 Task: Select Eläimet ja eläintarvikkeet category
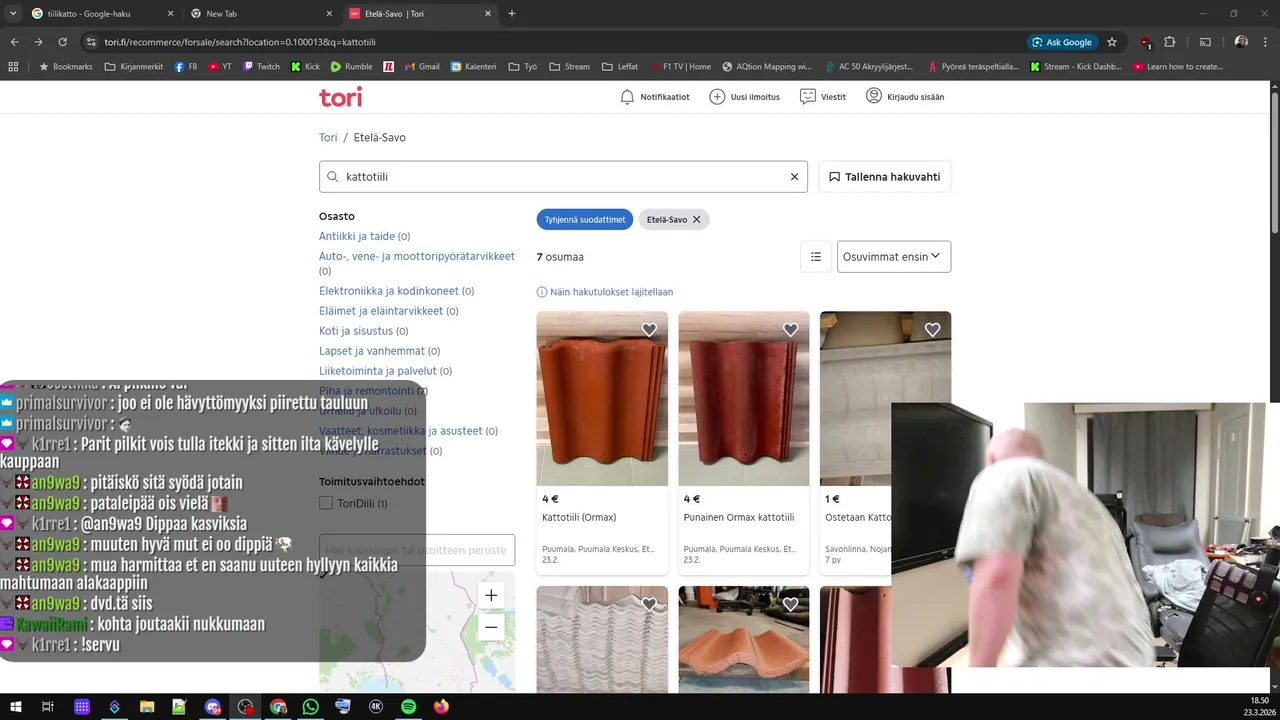(x=381, y=311)
